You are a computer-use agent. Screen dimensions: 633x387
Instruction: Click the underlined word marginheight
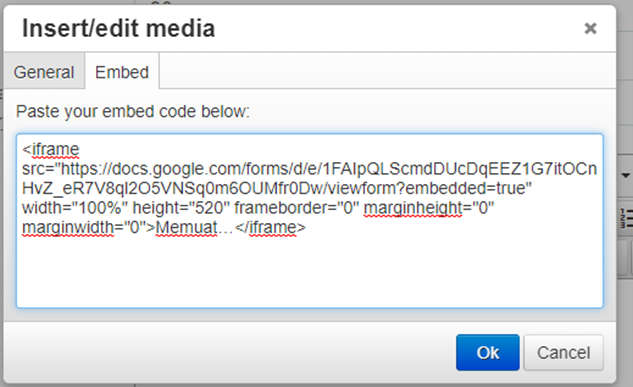click(x=413, y=208)
